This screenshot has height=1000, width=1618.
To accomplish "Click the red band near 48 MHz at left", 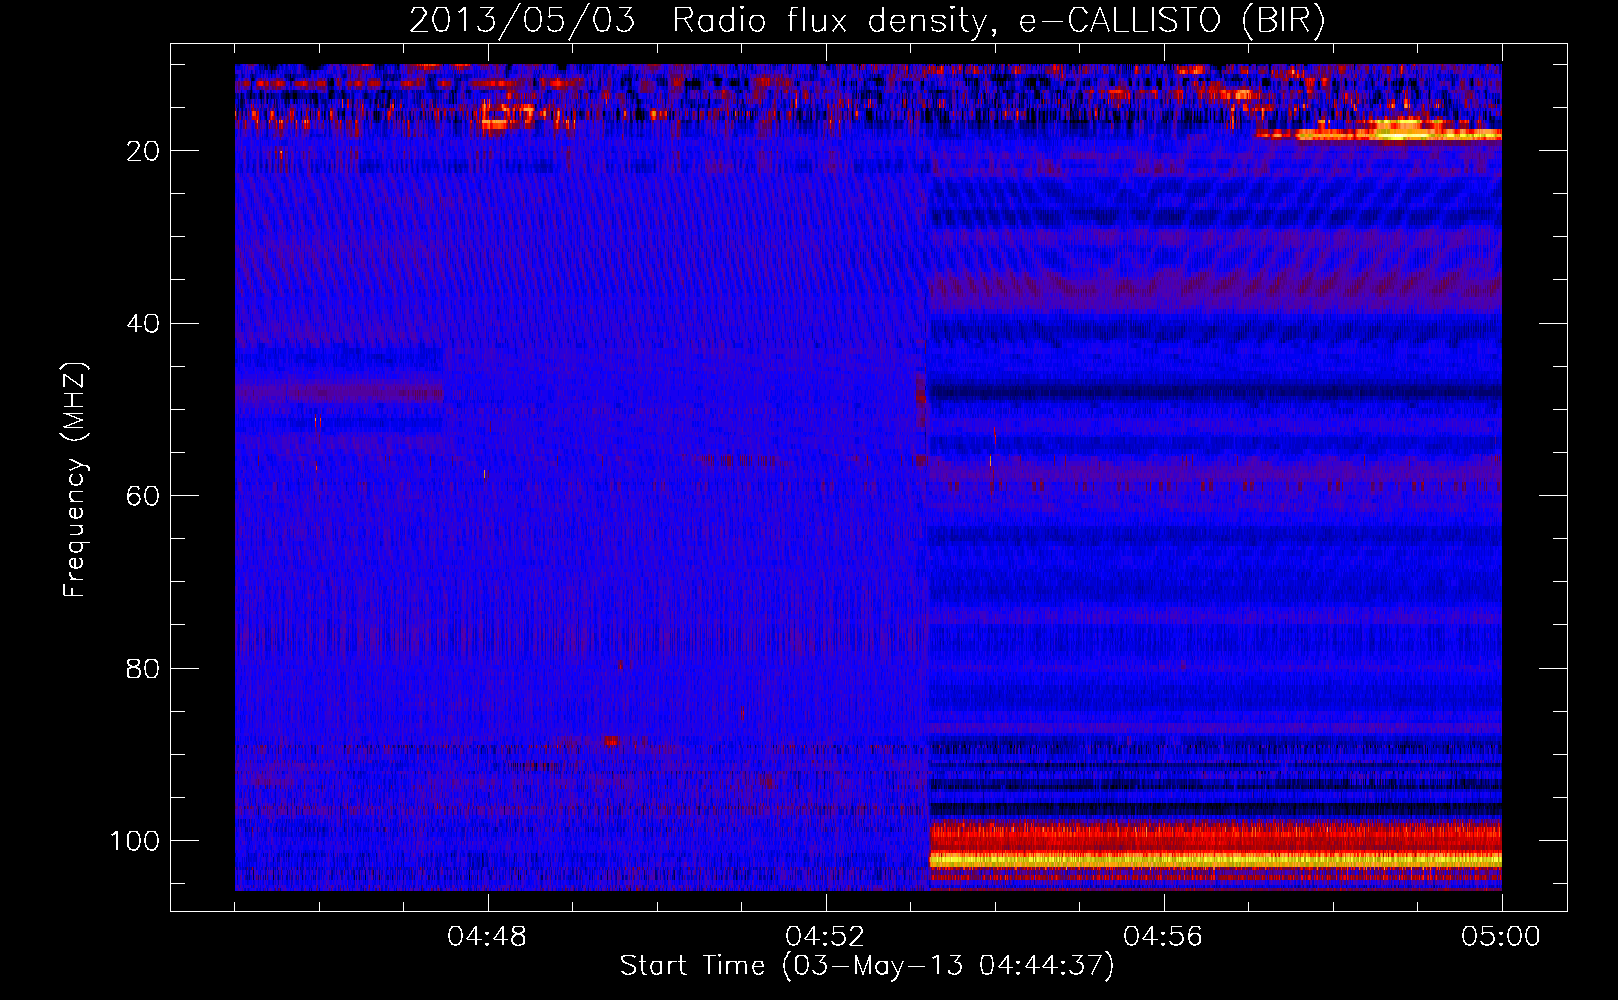I will pyautogui.click(x=339, y=393).
